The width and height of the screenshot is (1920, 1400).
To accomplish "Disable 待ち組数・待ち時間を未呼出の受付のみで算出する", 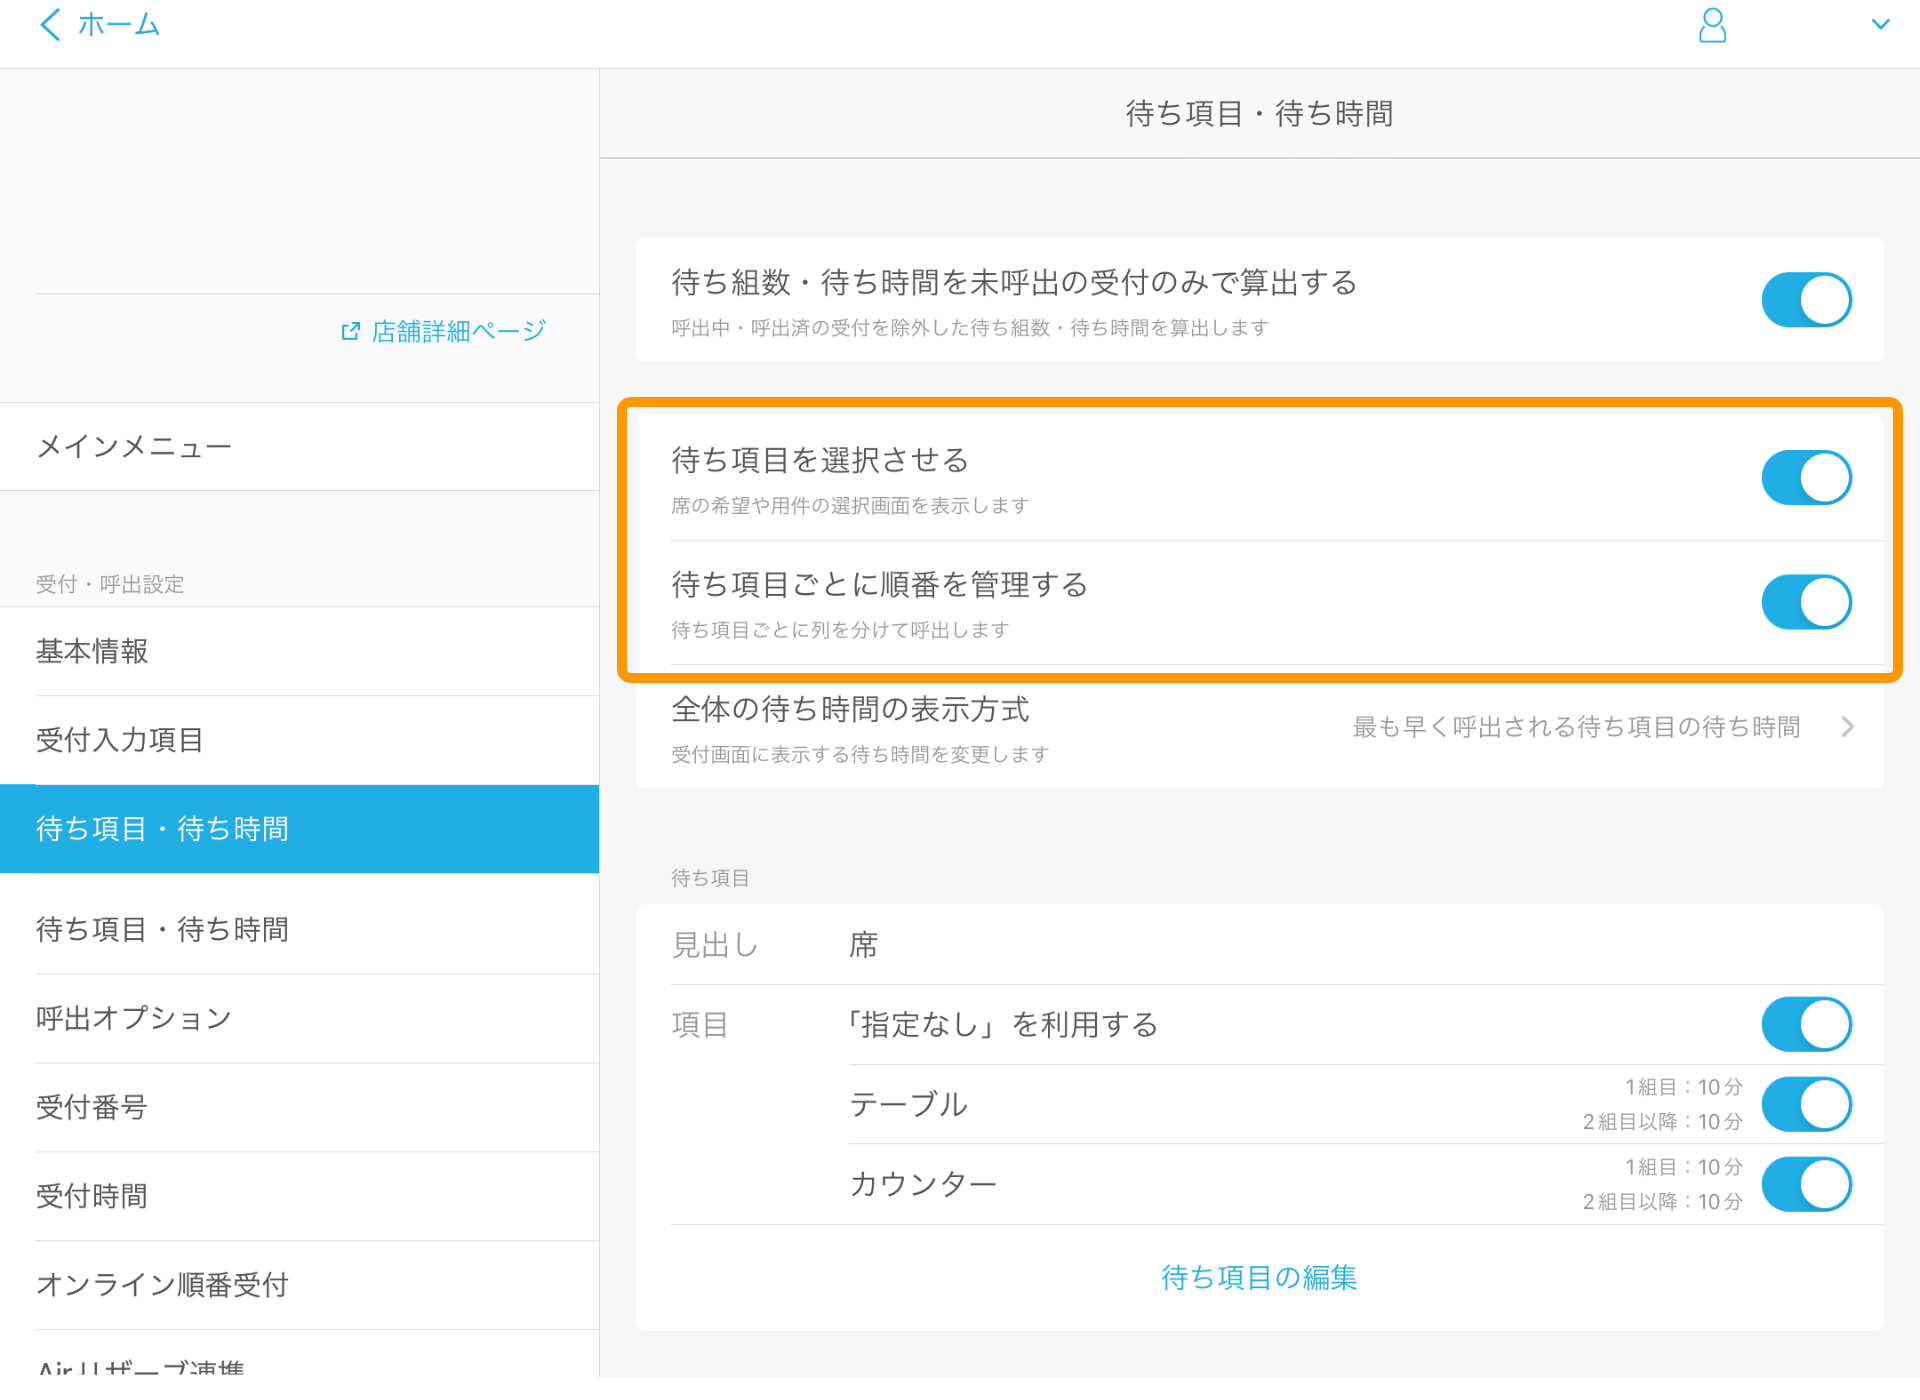I will point(1806,299).
